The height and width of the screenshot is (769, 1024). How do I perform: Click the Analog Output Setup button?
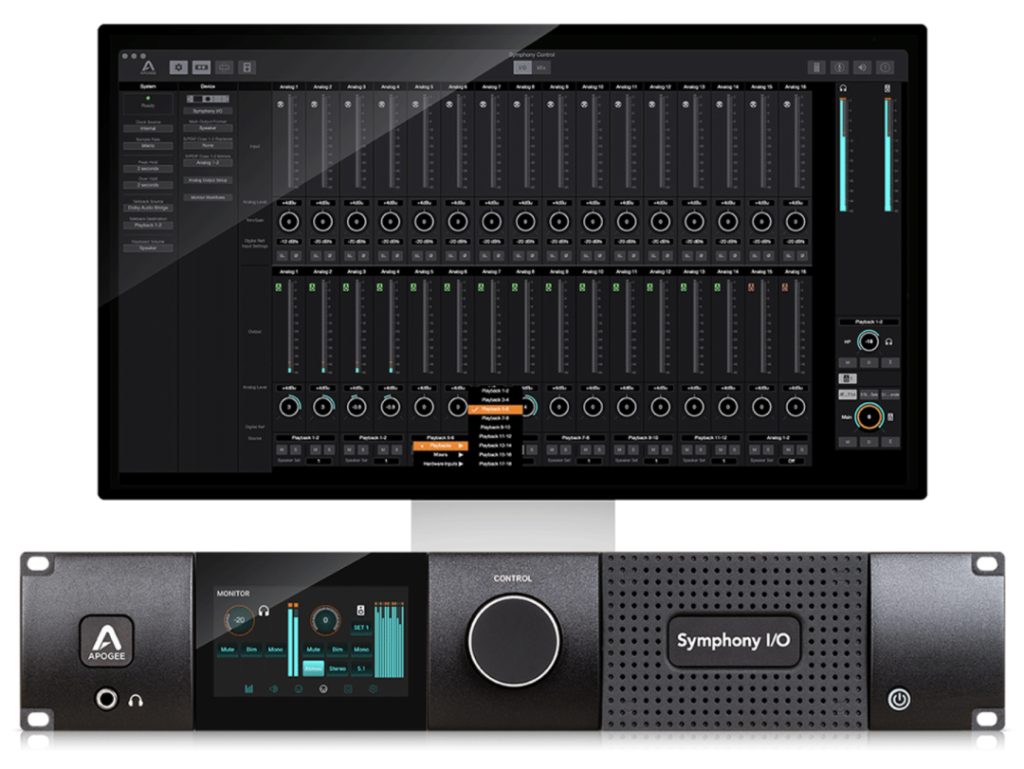coord(208,180)
